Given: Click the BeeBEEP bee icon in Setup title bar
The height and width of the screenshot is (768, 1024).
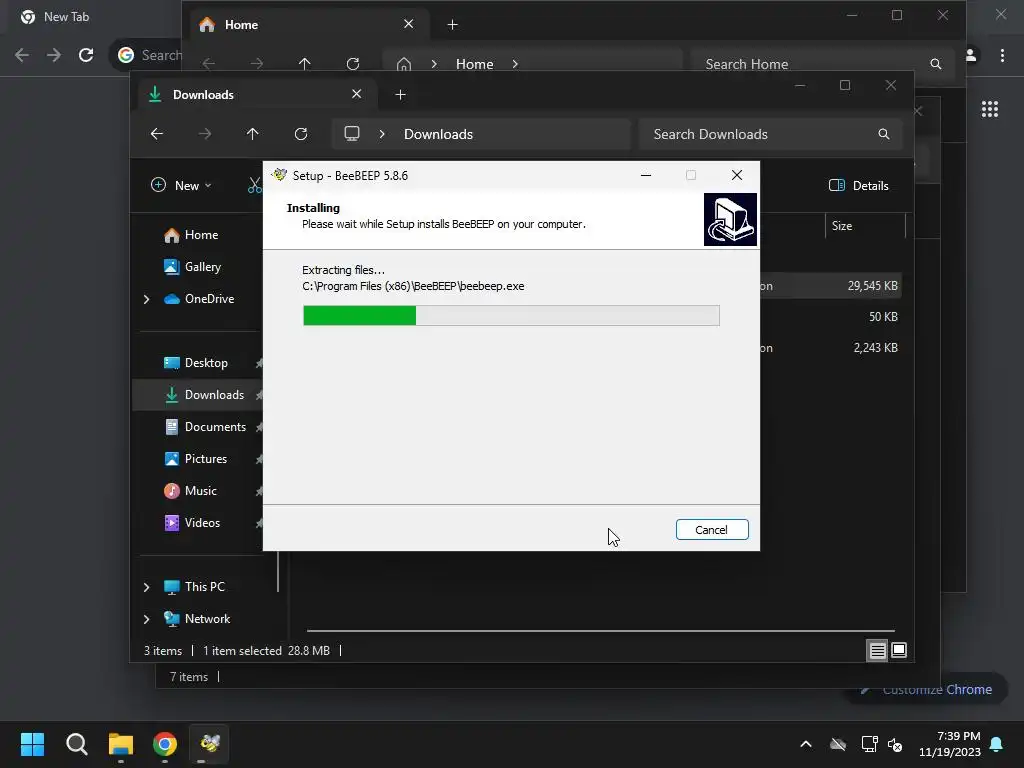Looking at the screenshot, I should click(x=280, y=175).
